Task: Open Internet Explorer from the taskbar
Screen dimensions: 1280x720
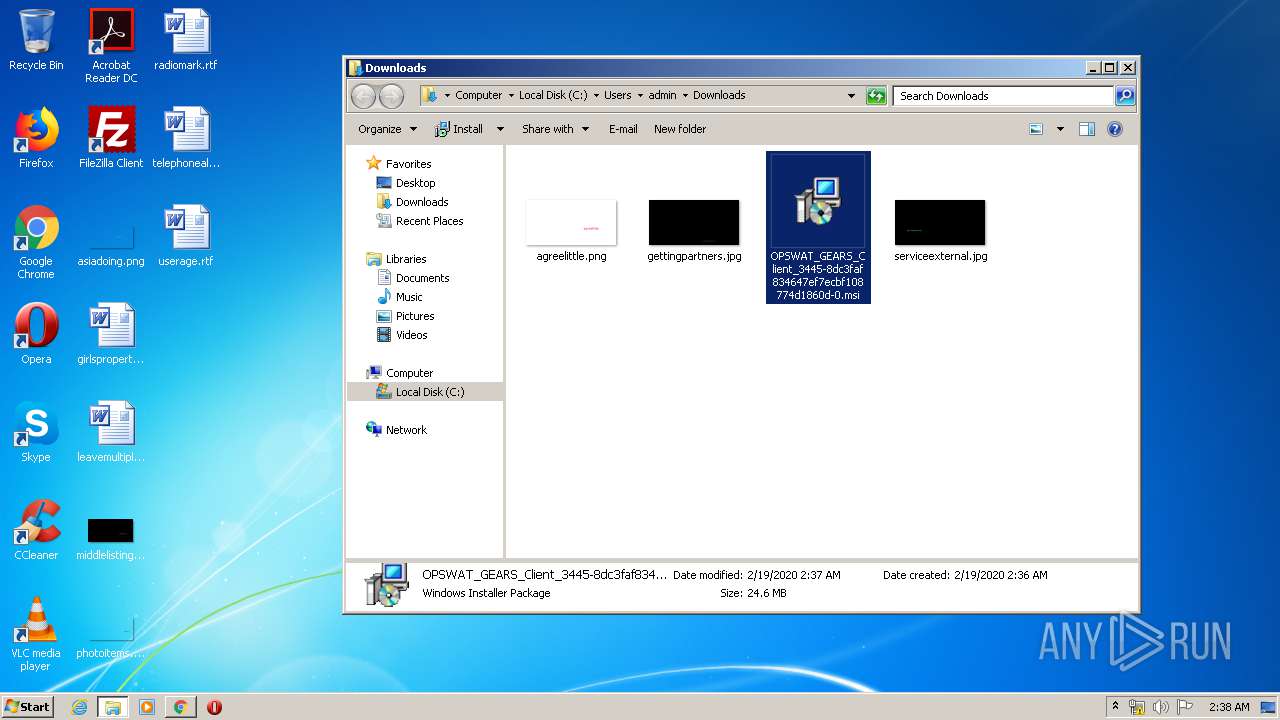Action: 80,707
